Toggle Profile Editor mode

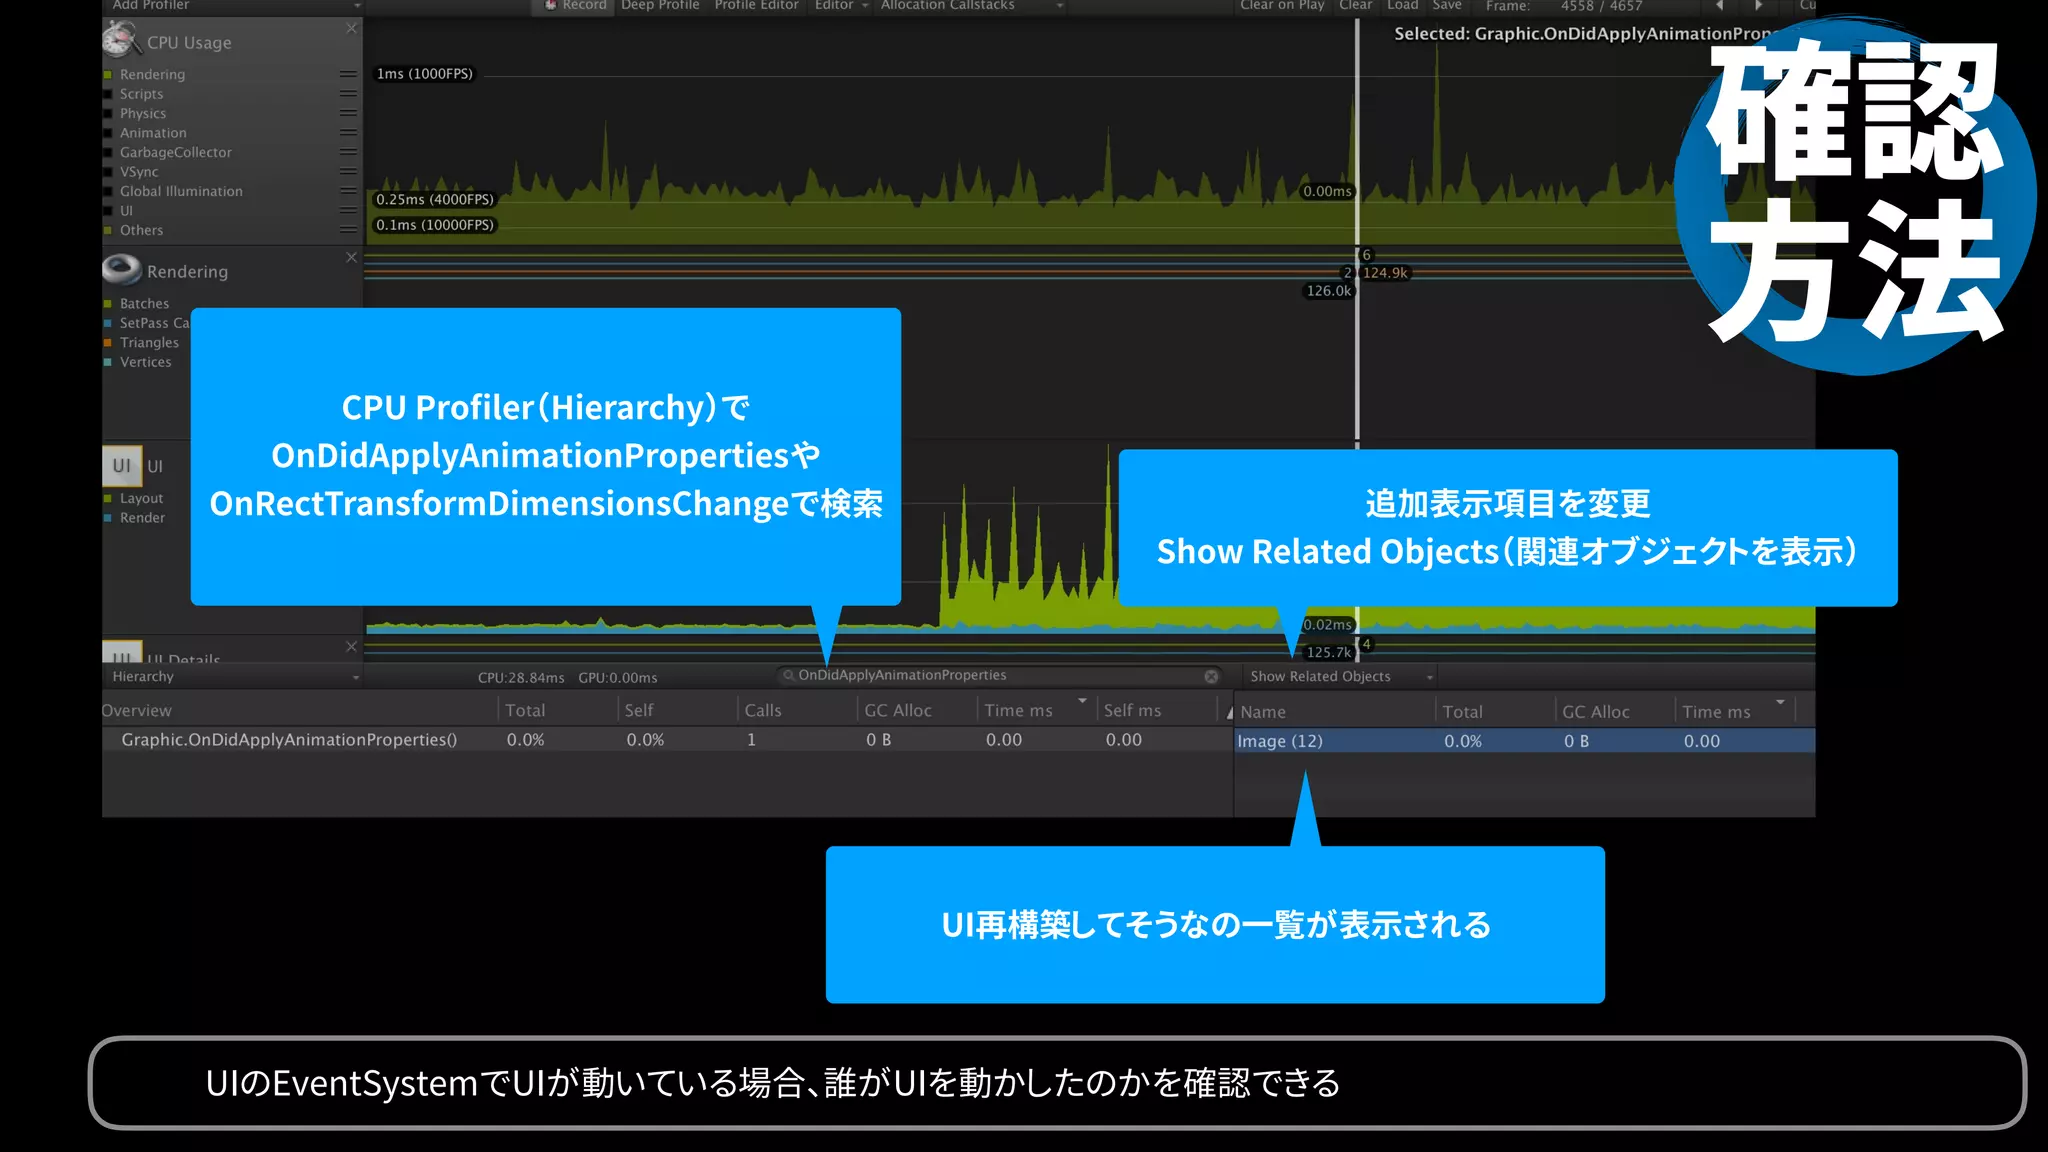(x=756, y=6)
